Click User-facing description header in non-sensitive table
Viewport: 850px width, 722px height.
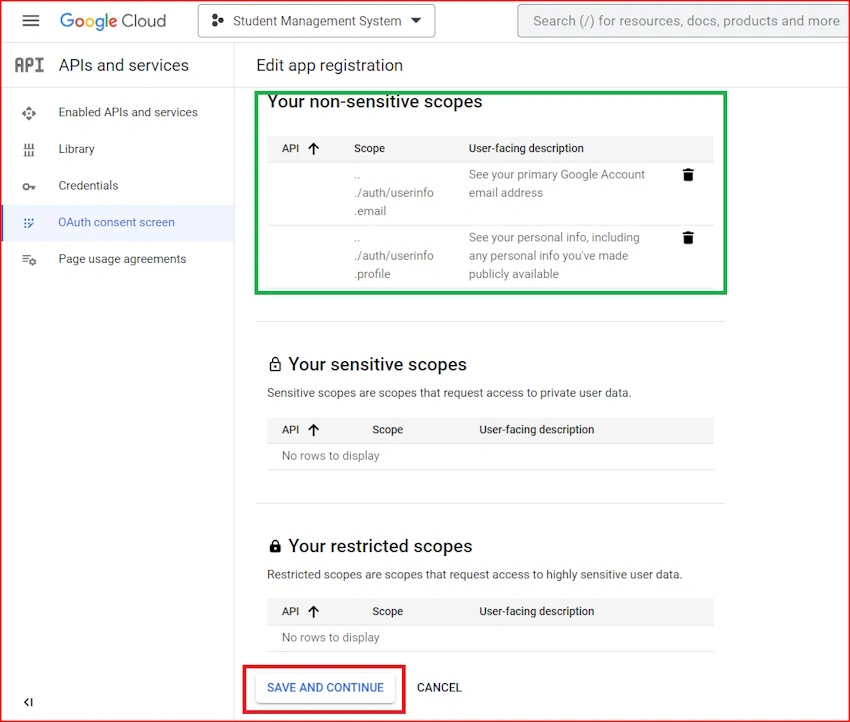tap(526, 148)
